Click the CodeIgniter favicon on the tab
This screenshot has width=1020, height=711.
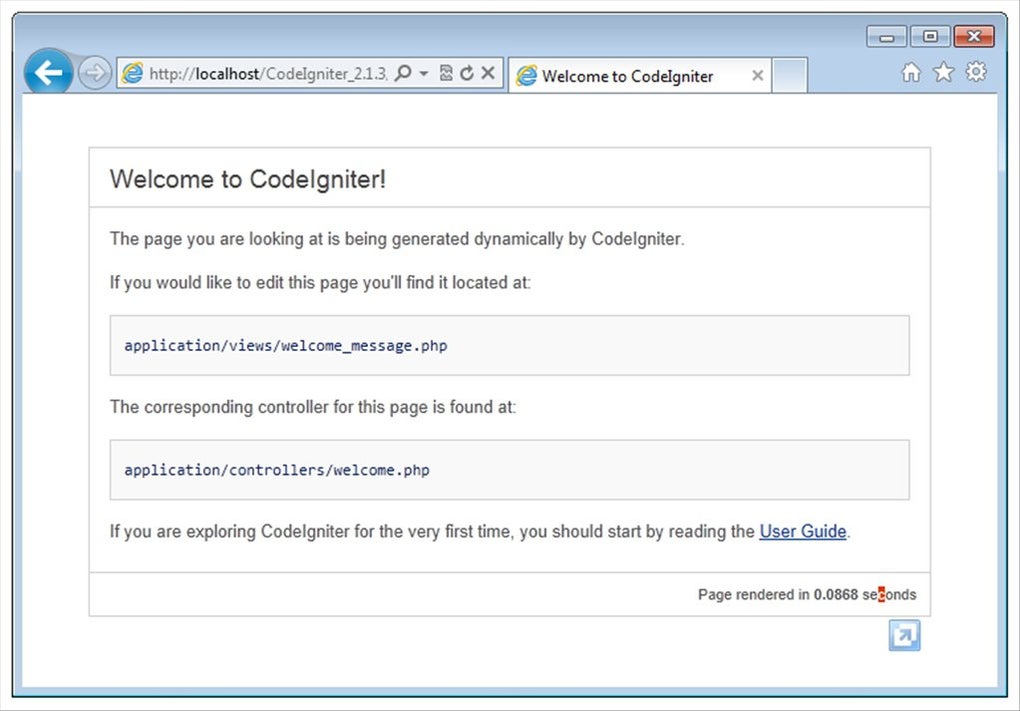[527, 75]
